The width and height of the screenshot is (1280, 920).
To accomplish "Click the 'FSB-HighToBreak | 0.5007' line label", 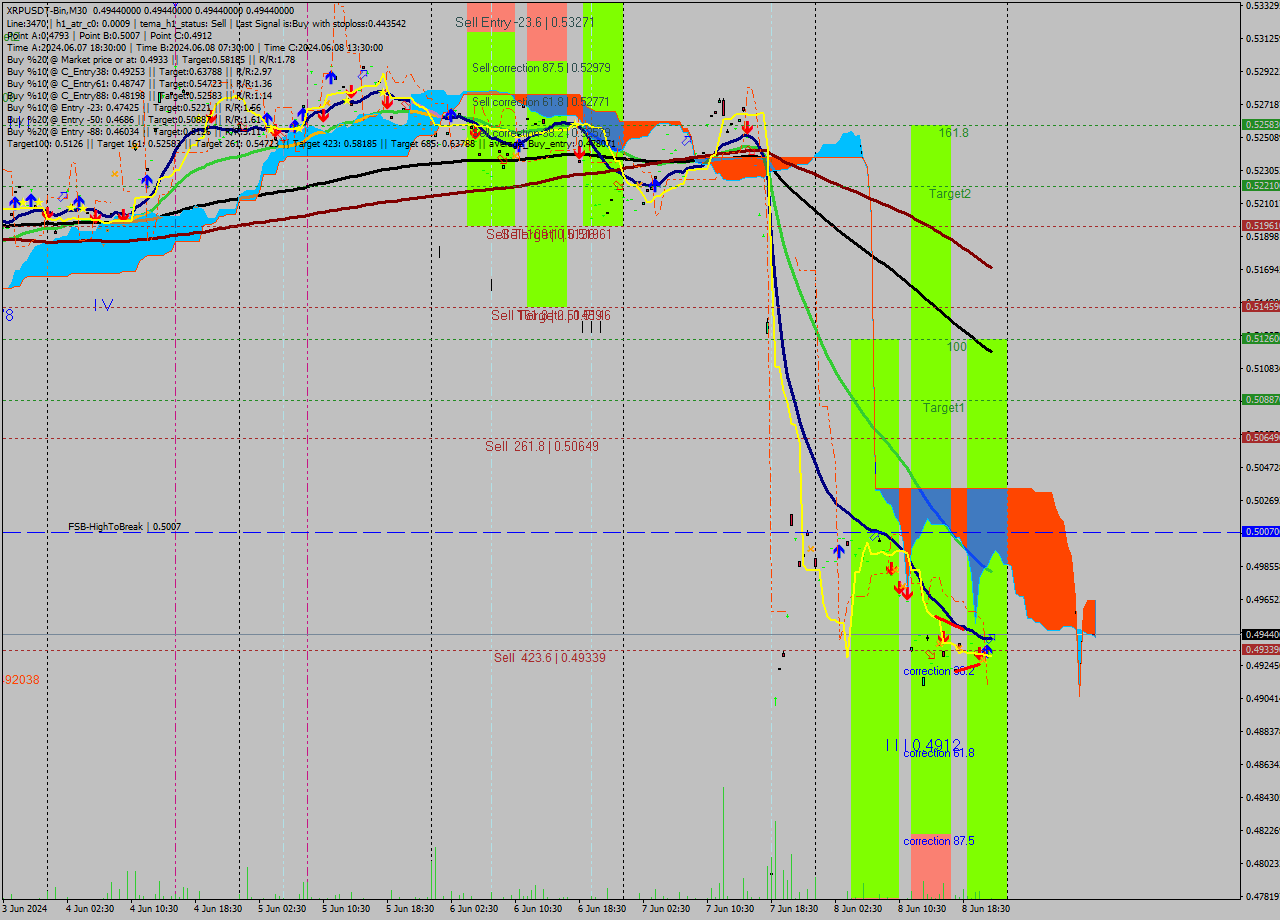I will (125, 526).
